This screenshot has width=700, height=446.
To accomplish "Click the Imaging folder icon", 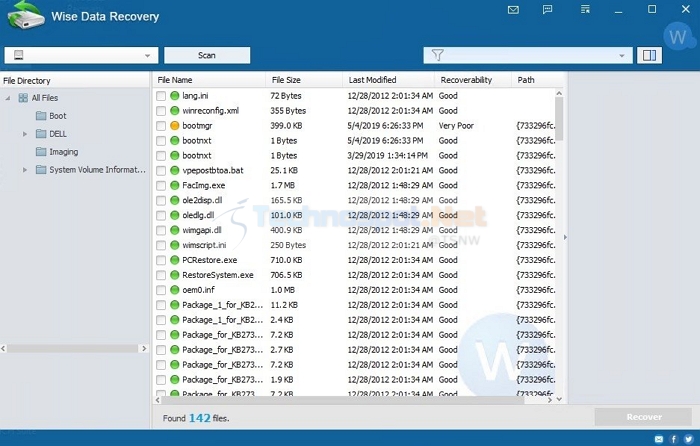I will pos(41,152).
